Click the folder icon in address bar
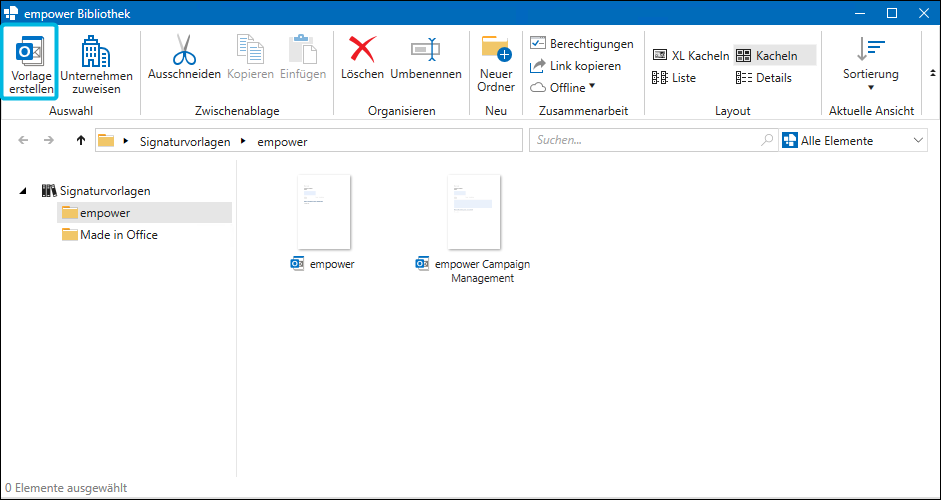Image resolution: width=941 pixels, height=500 pixels. (106, 141)
